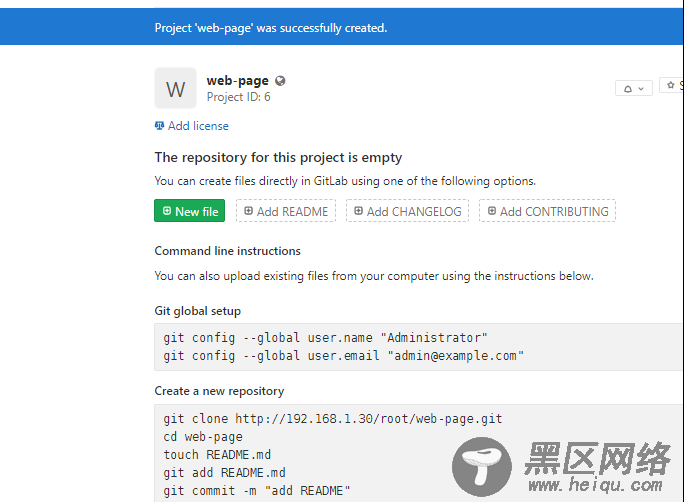The width and height of the screenshot is (684, 502).
Task: Click the 'Create a new repository' heading
Action: [x=219, y=391]
